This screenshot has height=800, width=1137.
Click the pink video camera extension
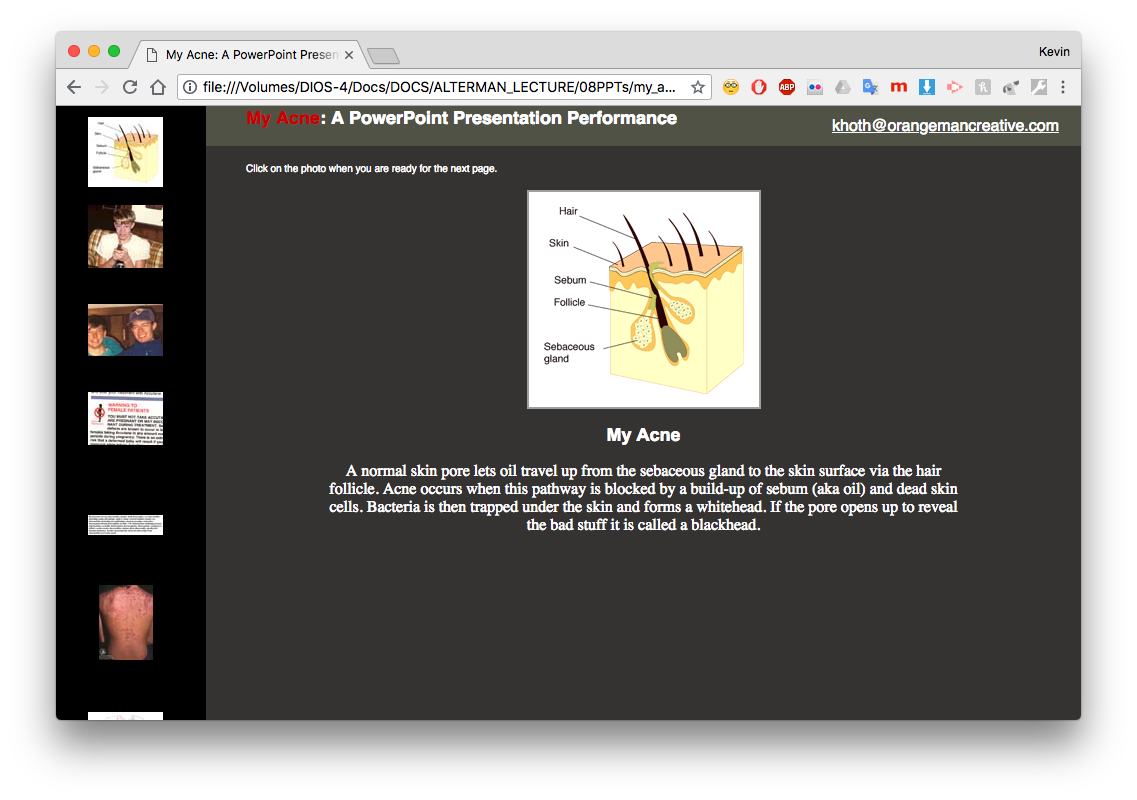(x=954, y=87)
